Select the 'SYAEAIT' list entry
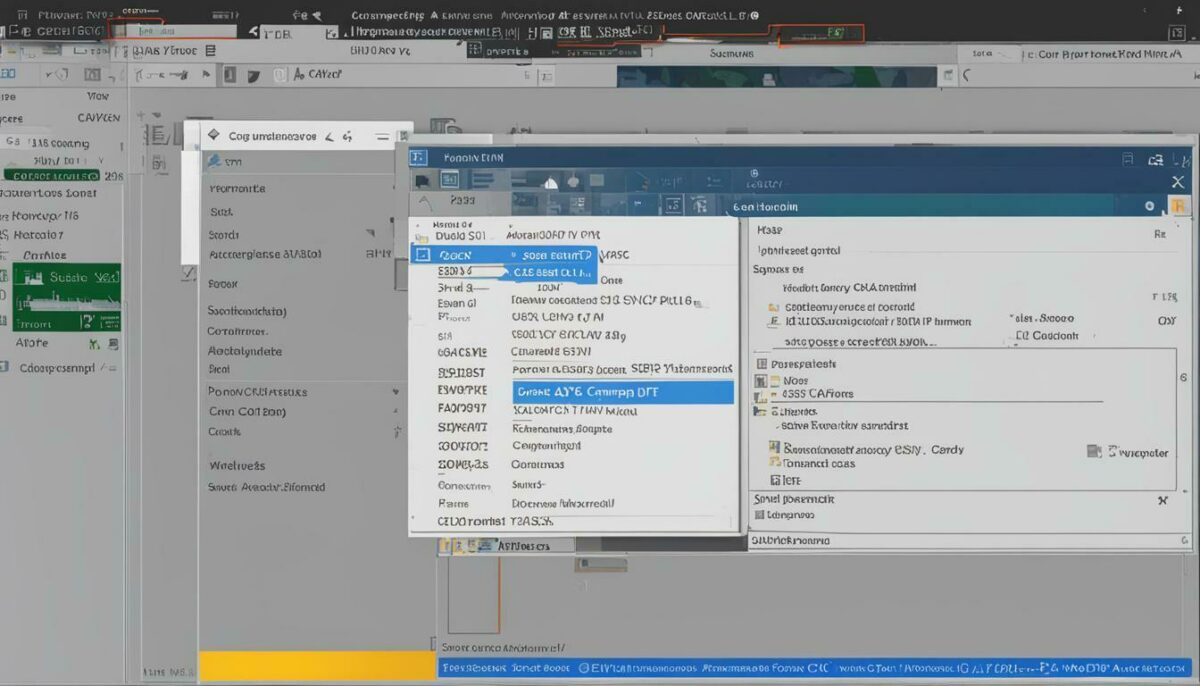This screenshot has height=686, width=1200. tap(462, 427)
